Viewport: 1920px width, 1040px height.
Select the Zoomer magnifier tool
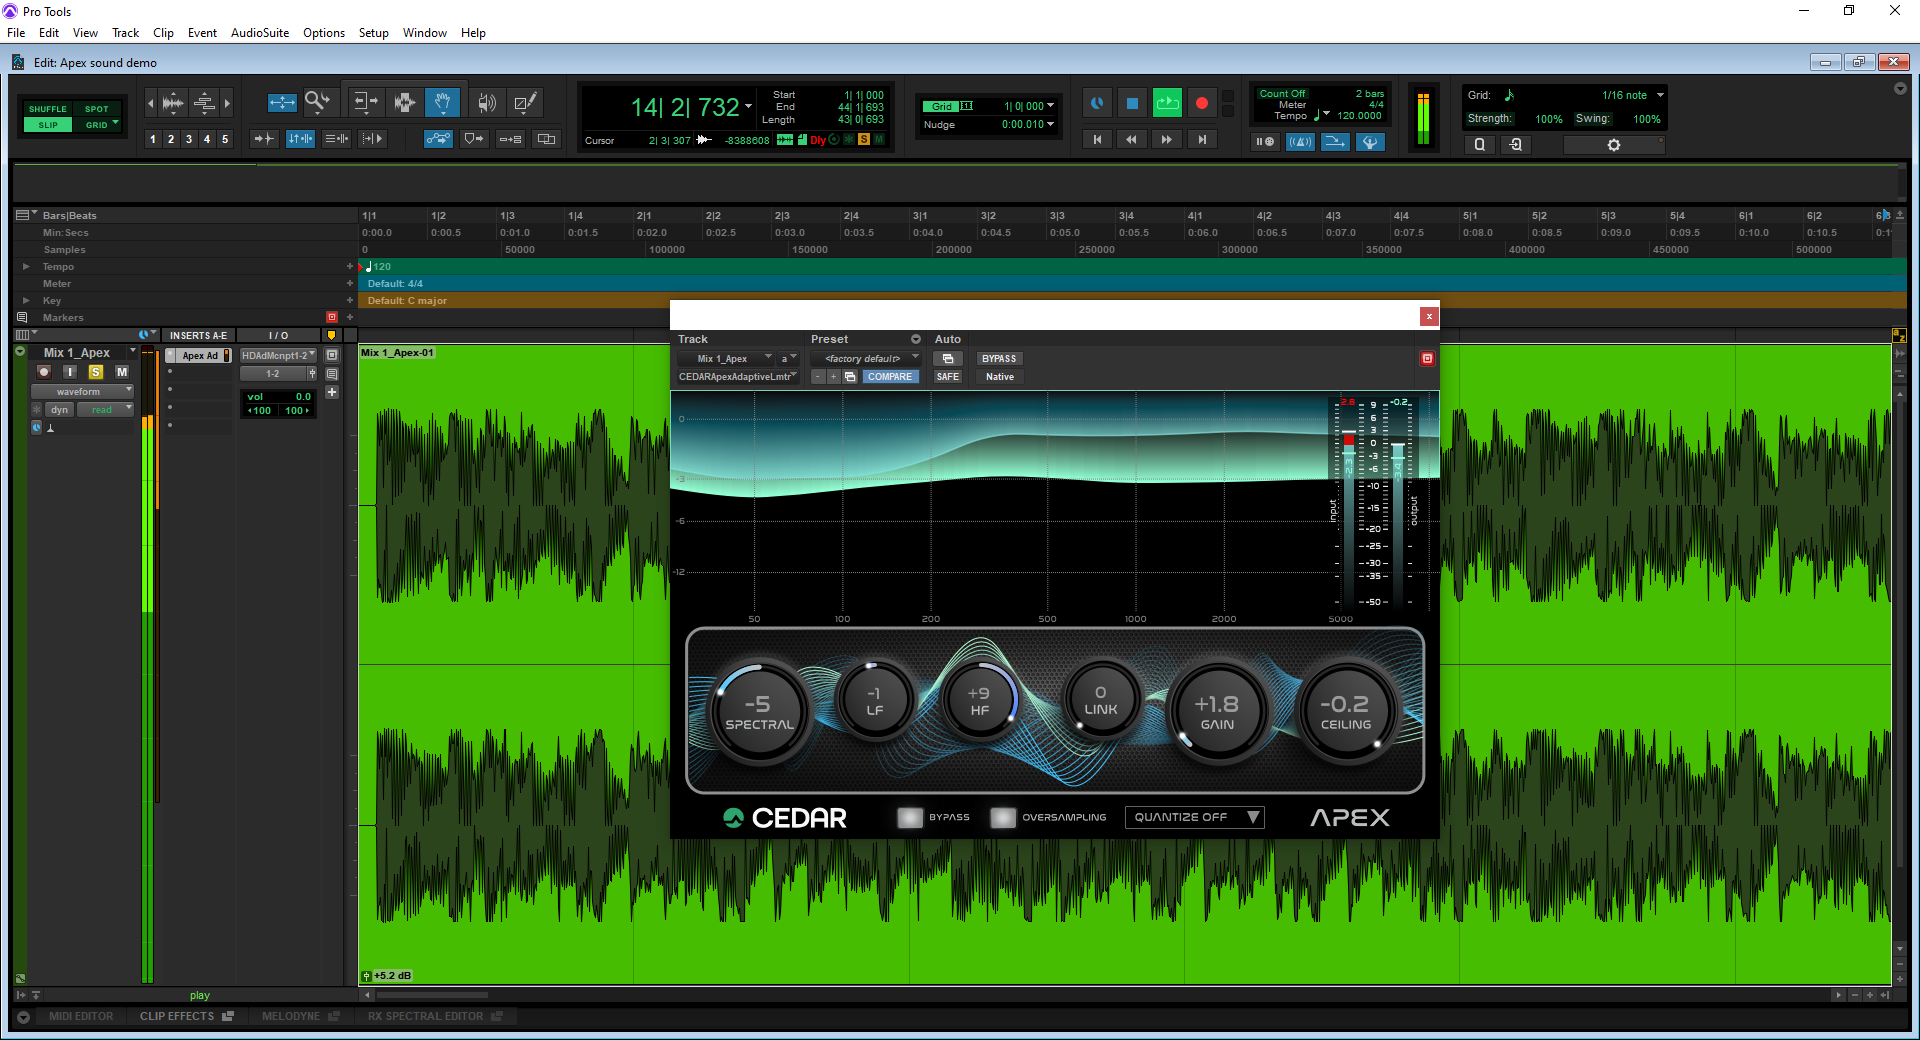(317, 102)
